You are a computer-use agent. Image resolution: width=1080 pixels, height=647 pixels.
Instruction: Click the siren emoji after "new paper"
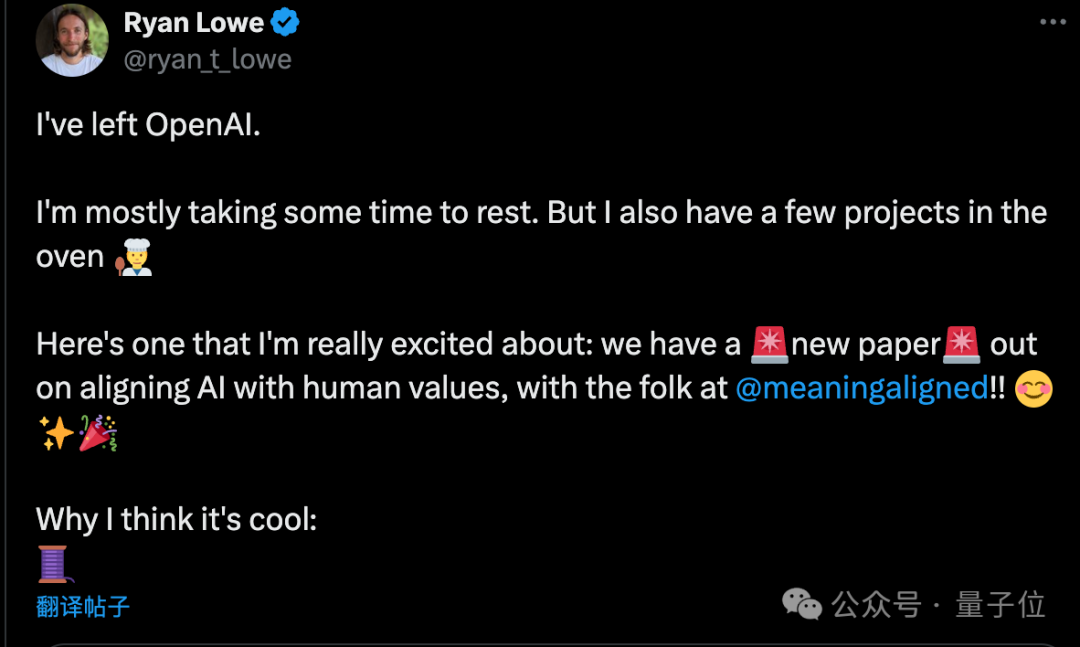click(x=961, y=344)
